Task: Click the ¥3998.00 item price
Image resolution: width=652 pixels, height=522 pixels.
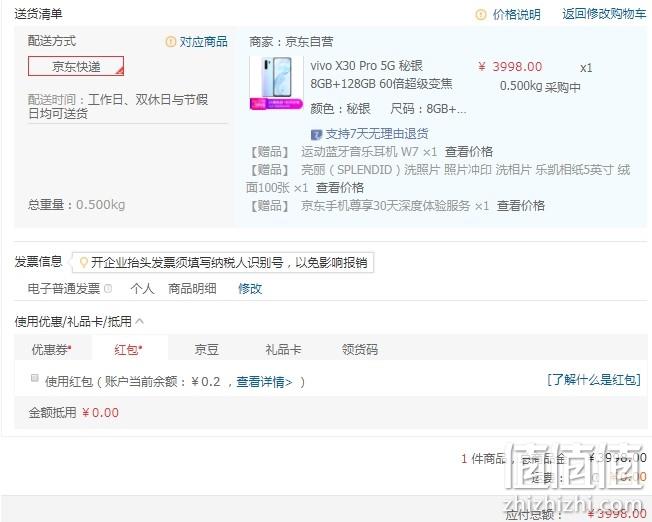Action: 510,67
